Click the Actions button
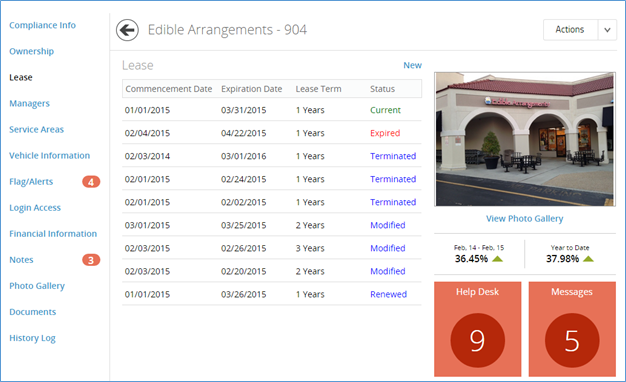The image size is (626, 382). (x=570, y=30)
